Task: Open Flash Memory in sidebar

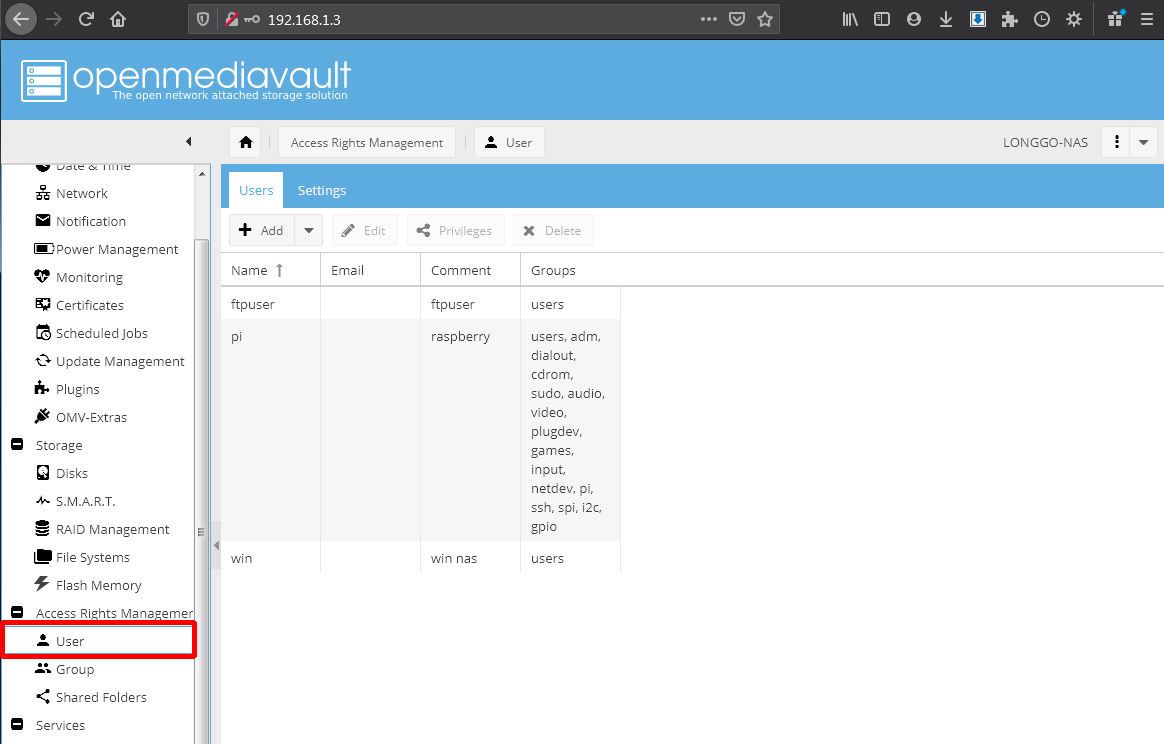Action: pyautogui.click(x=98, y=585)
